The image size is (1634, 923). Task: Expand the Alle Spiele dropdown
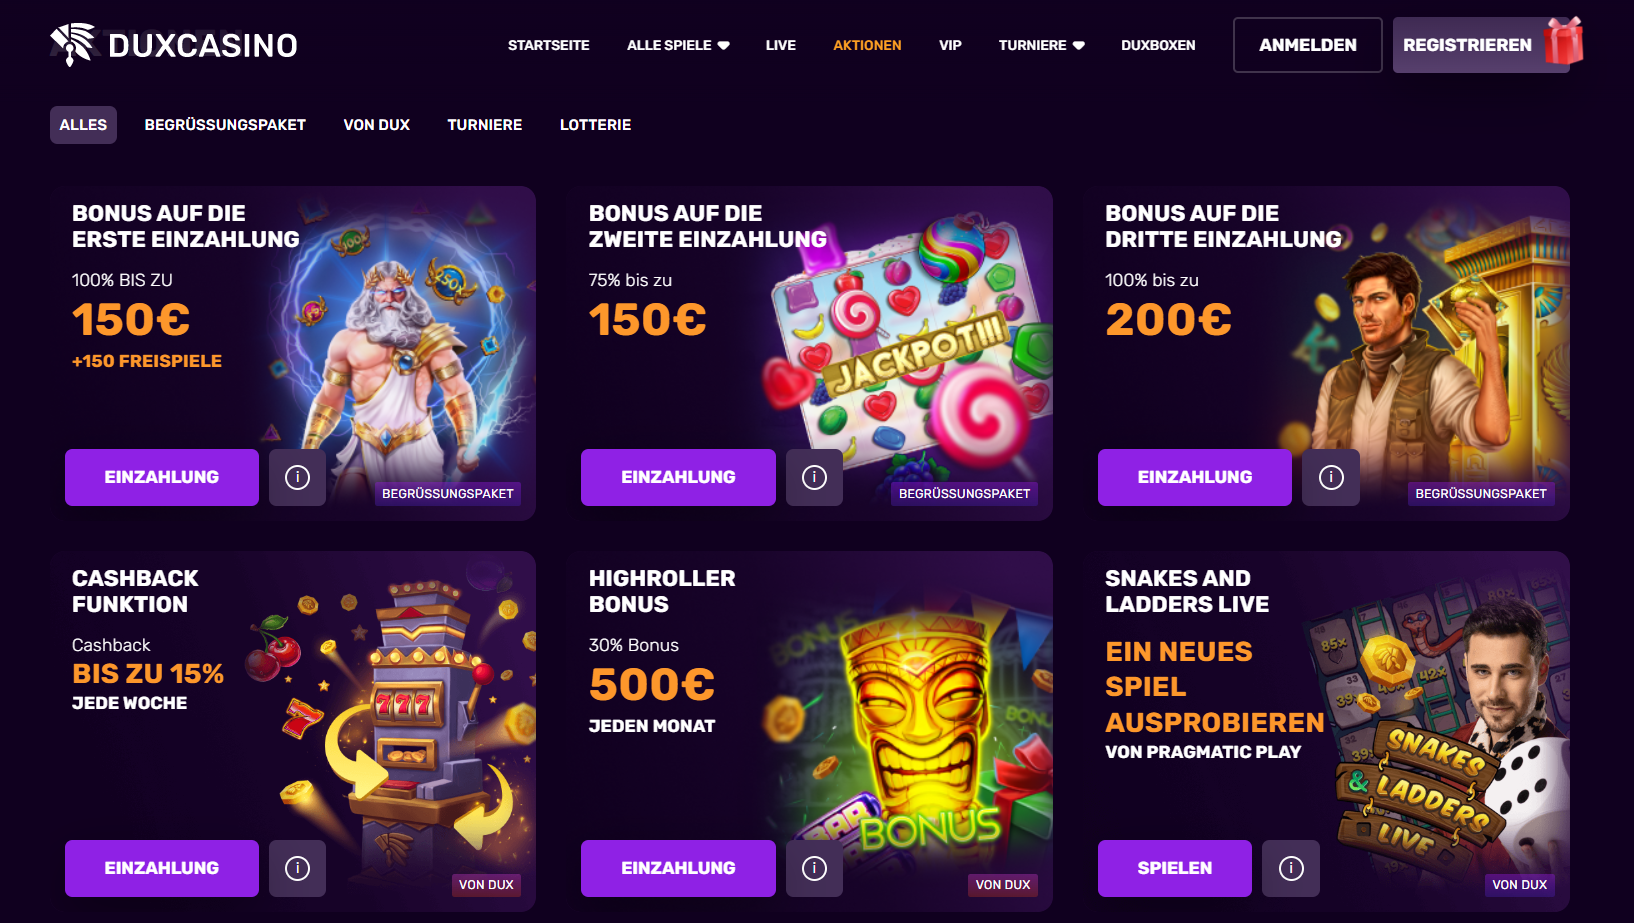[678, 45]
